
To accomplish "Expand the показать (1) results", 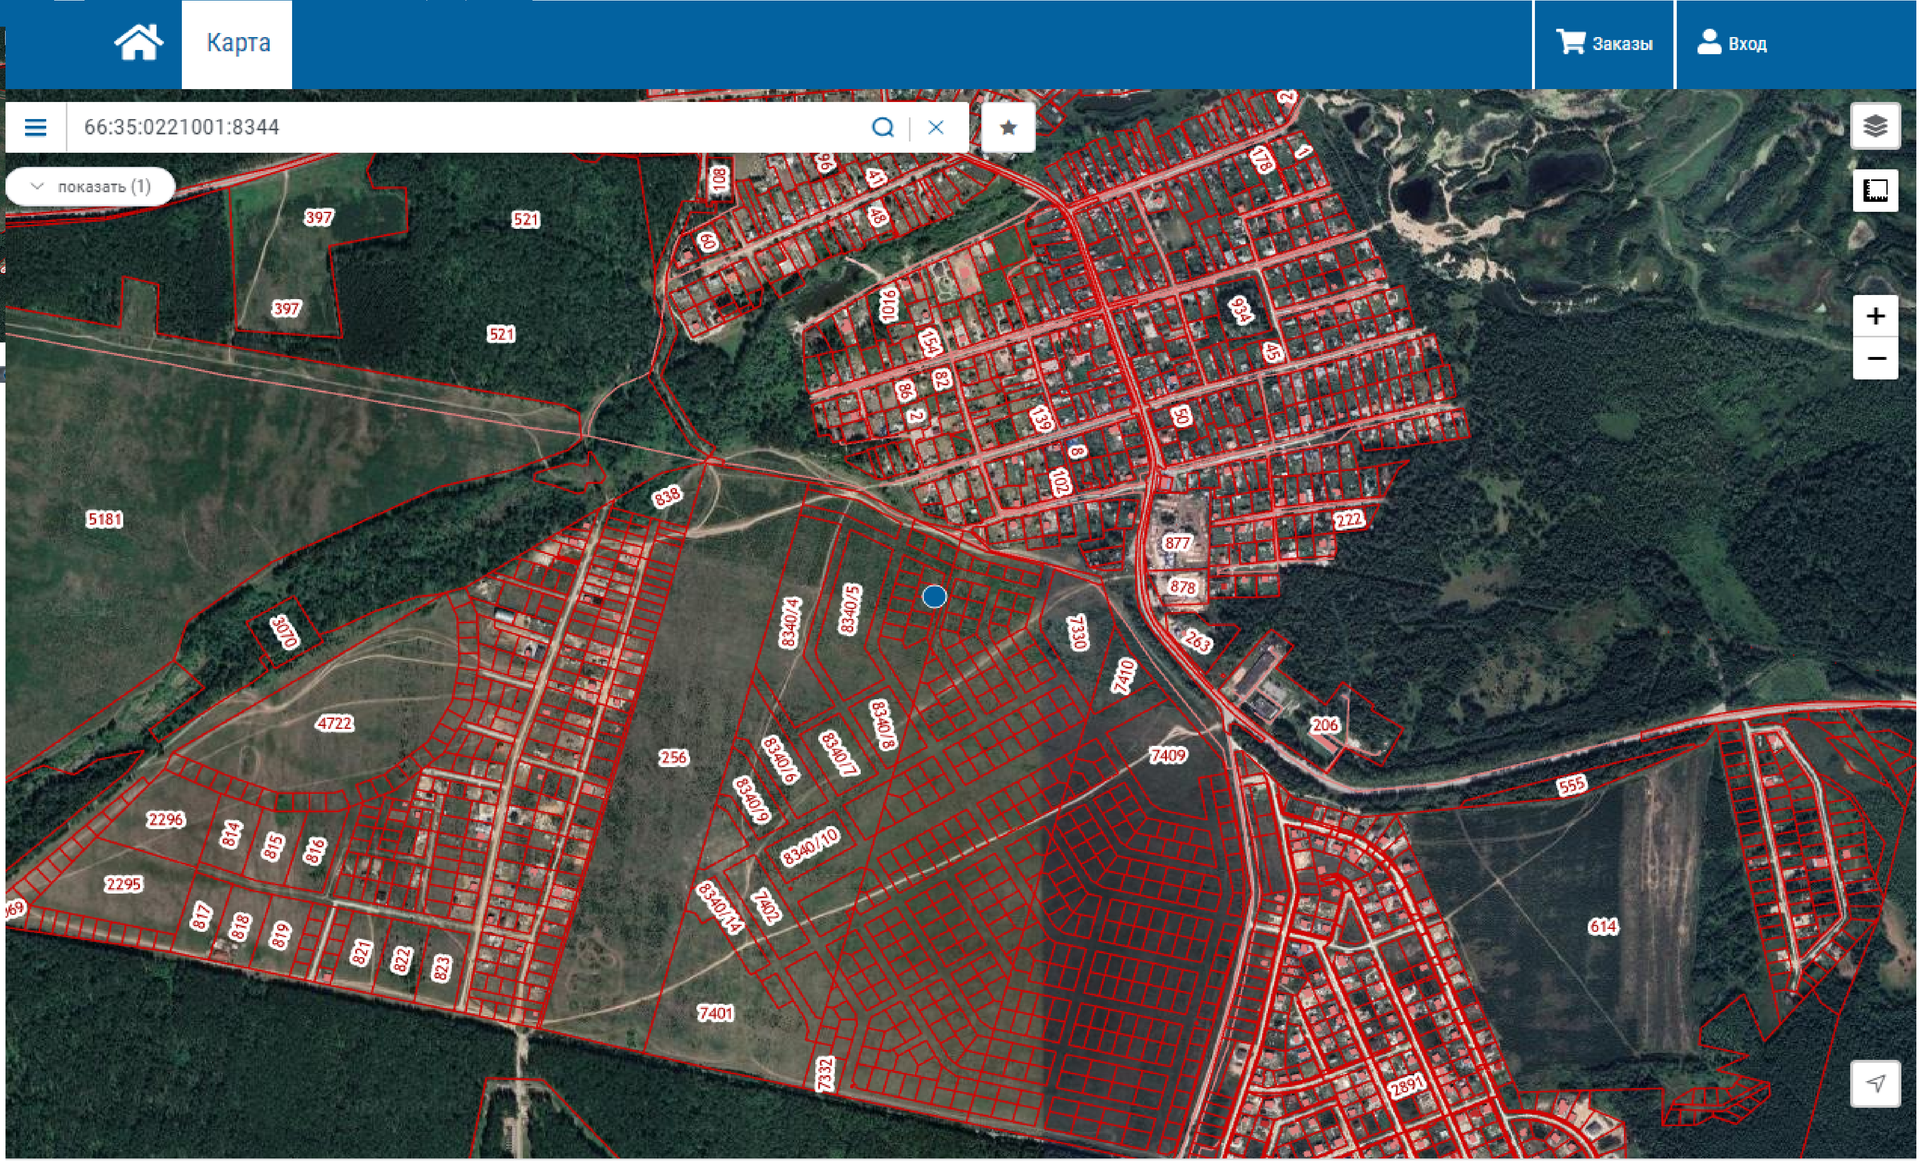I will coord(91,186).
